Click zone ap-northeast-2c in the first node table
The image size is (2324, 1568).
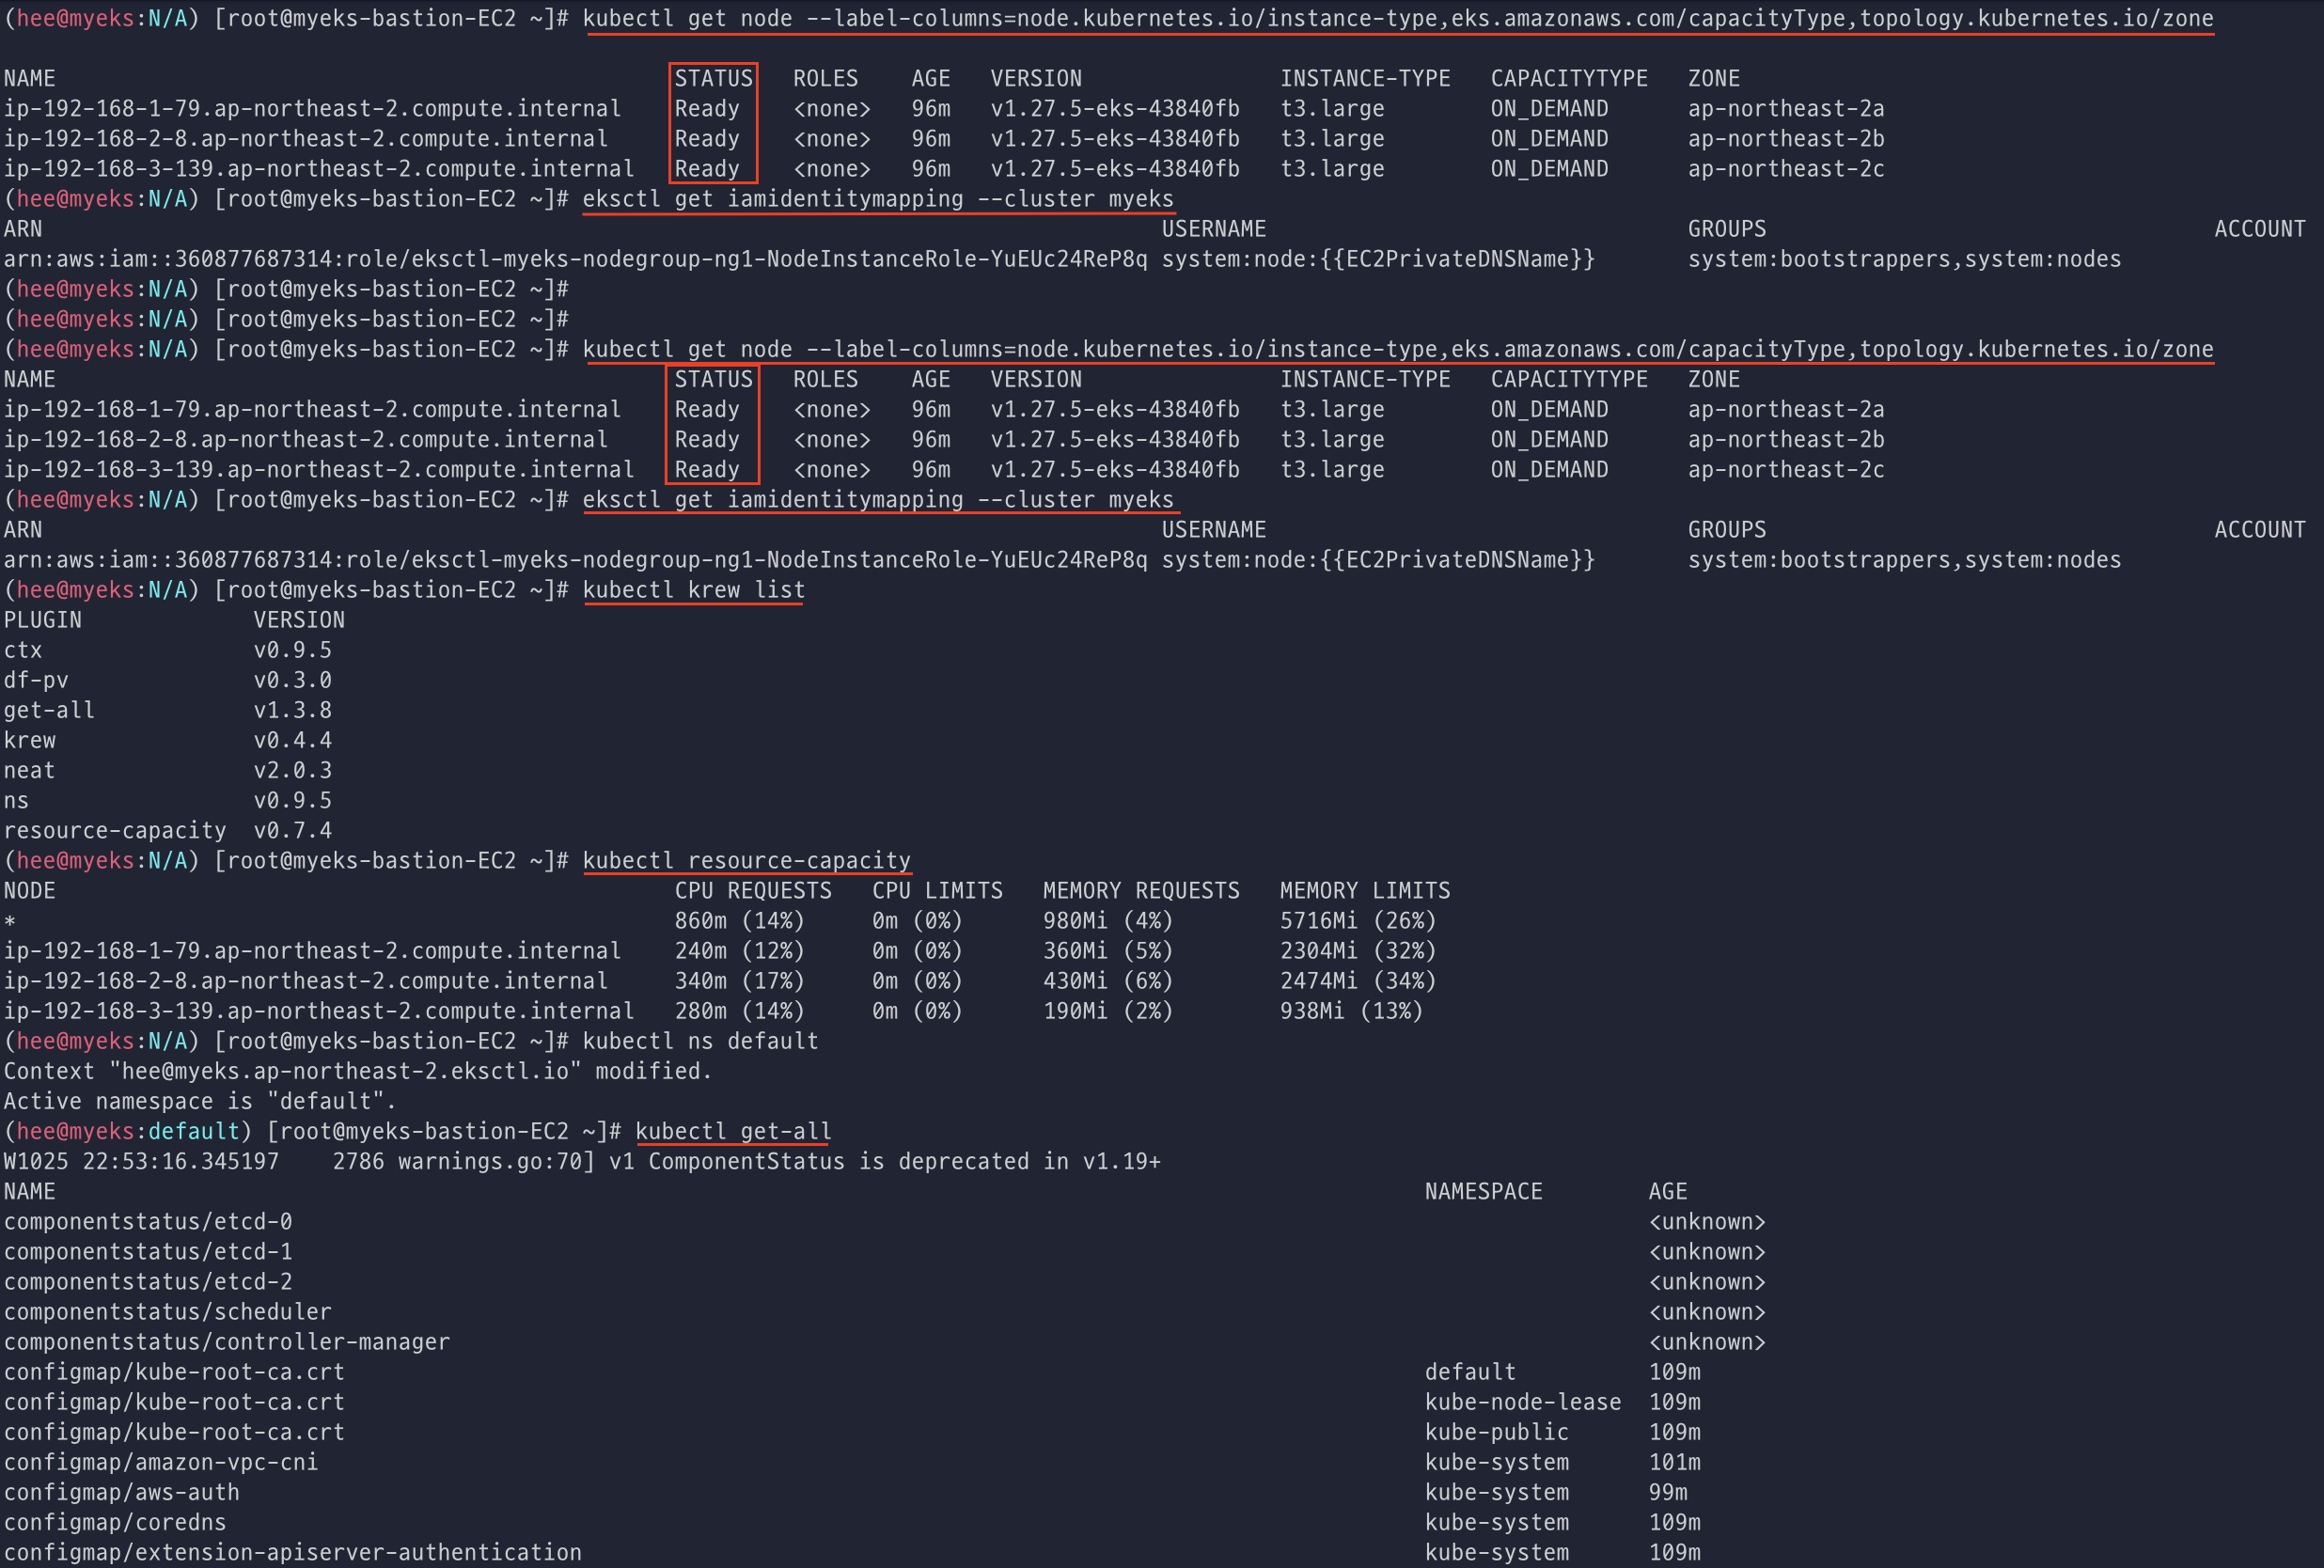(1785, 169)
